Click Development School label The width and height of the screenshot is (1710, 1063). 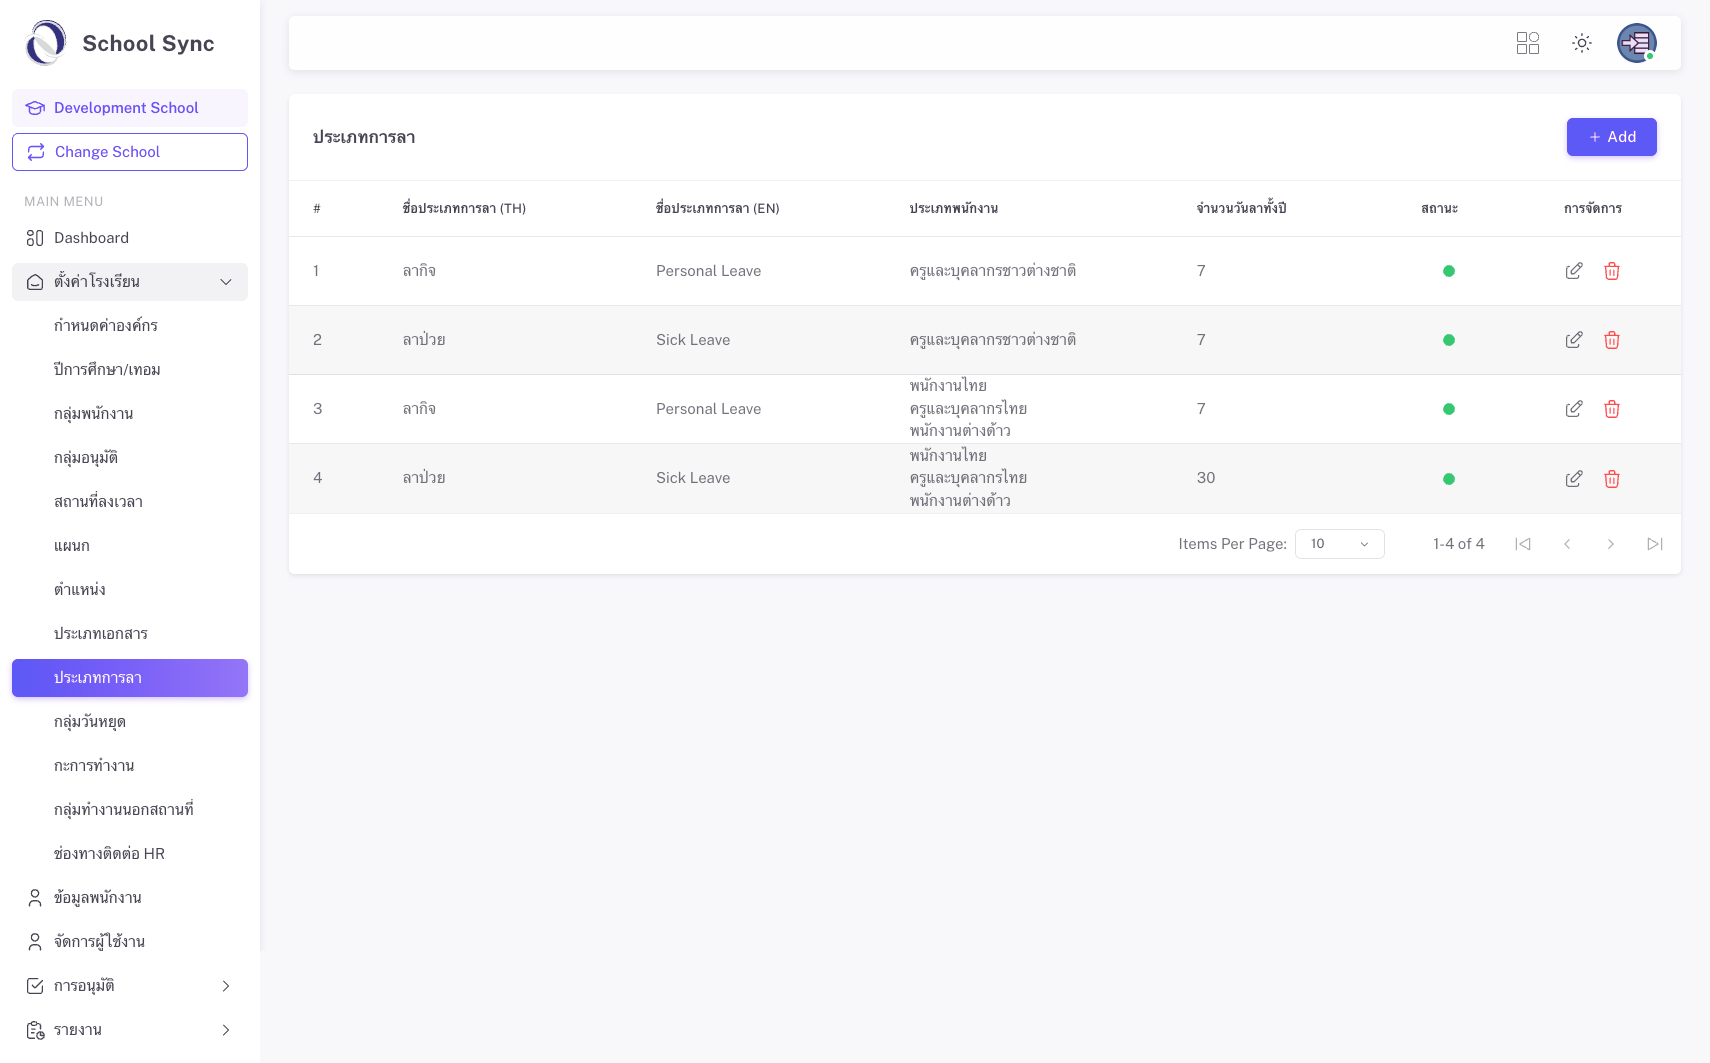click(x=126, y=108)
